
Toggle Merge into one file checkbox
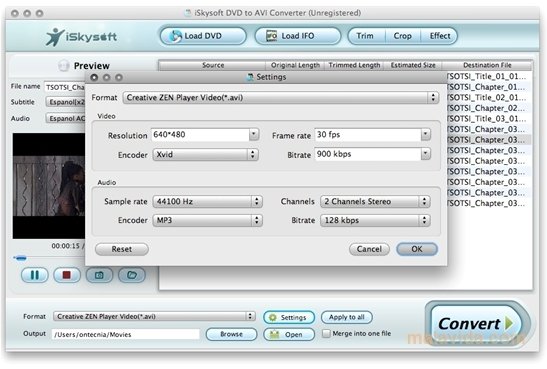[x=326, y=334]
